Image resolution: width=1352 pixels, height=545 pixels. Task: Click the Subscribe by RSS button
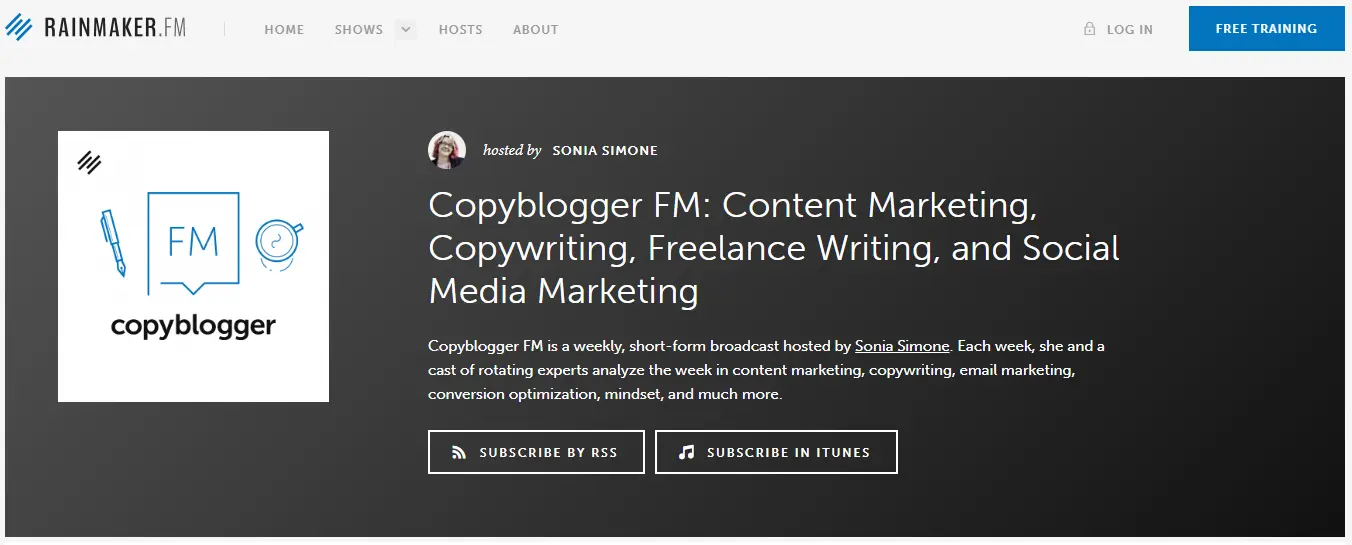point(536,452)
